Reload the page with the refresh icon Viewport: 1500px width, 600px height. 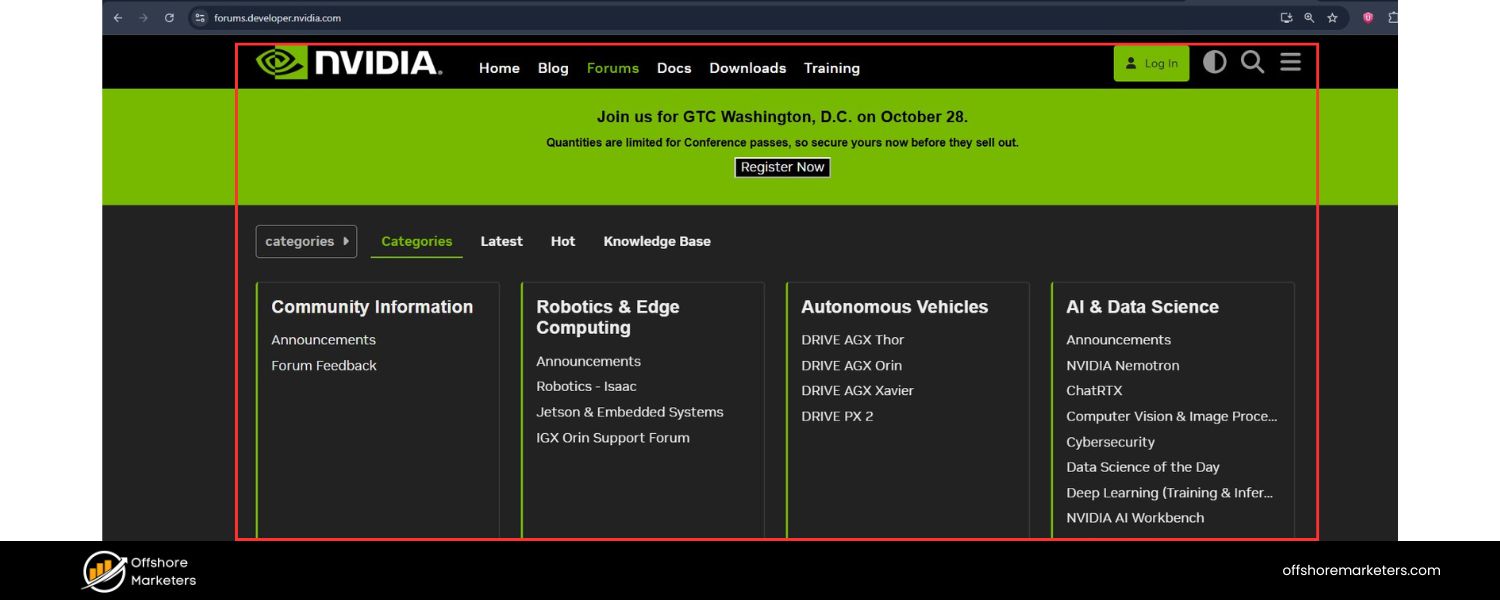coord(169,18)
